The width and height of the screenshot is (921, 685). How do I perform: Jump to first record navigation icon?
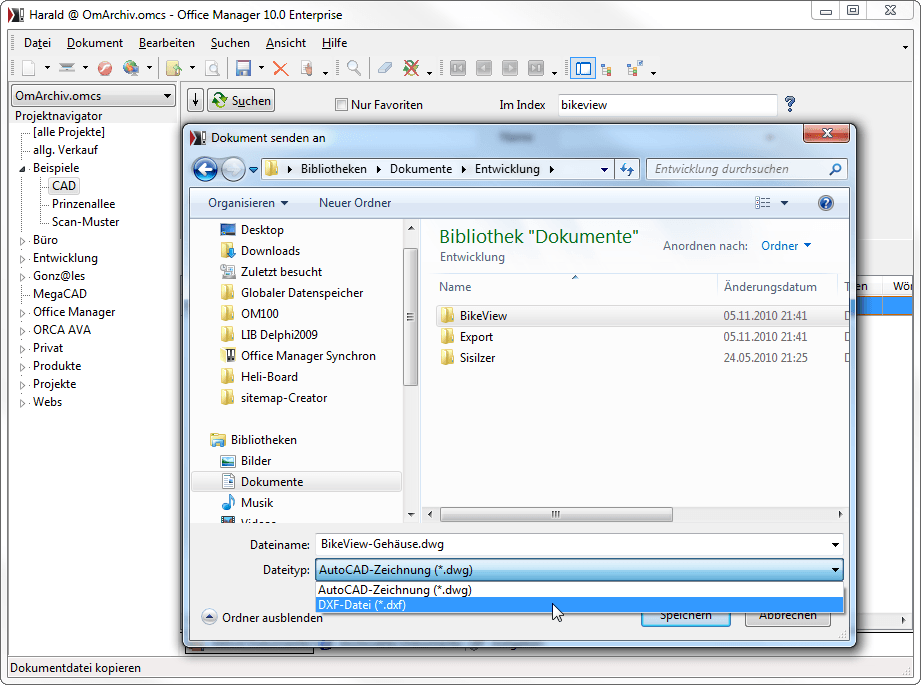458,69
